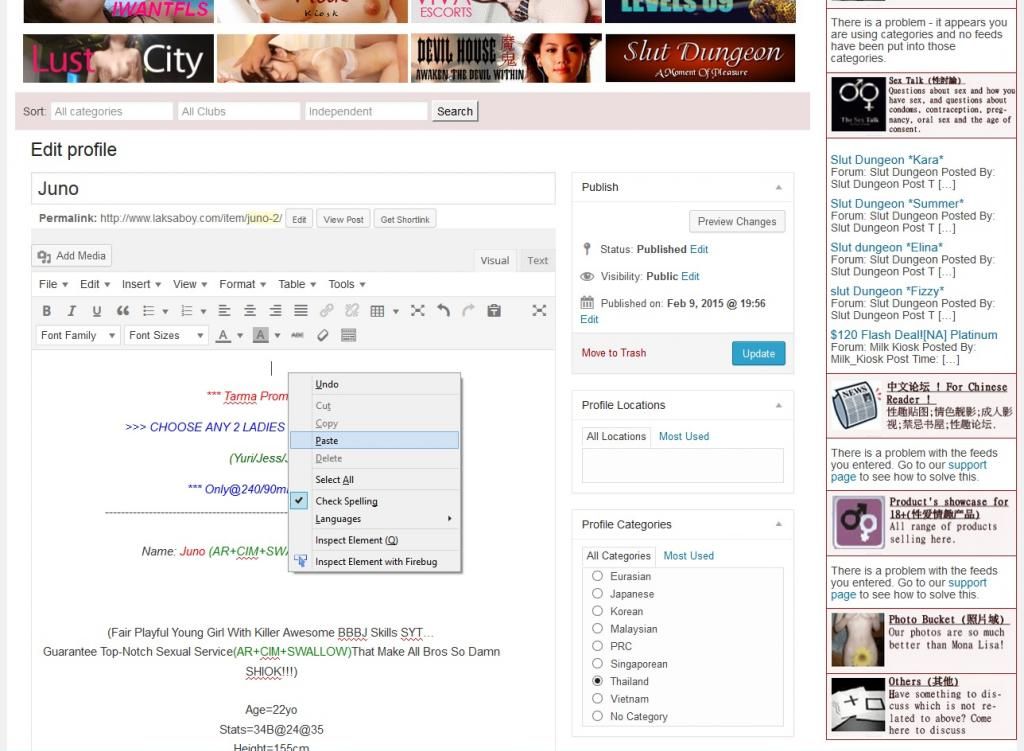Click the undo arrow icon
Screen dimensions: 1024x751
(443, 311)
